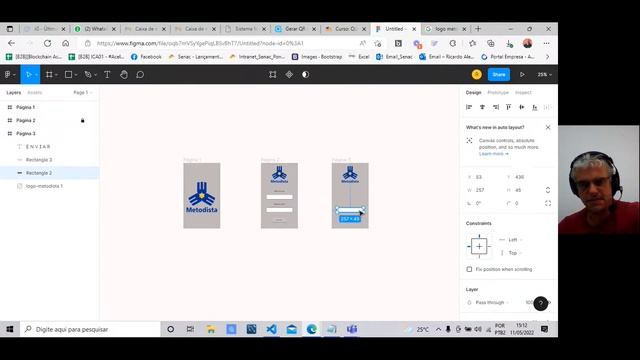Close the auto layout notice

point(548,127)
